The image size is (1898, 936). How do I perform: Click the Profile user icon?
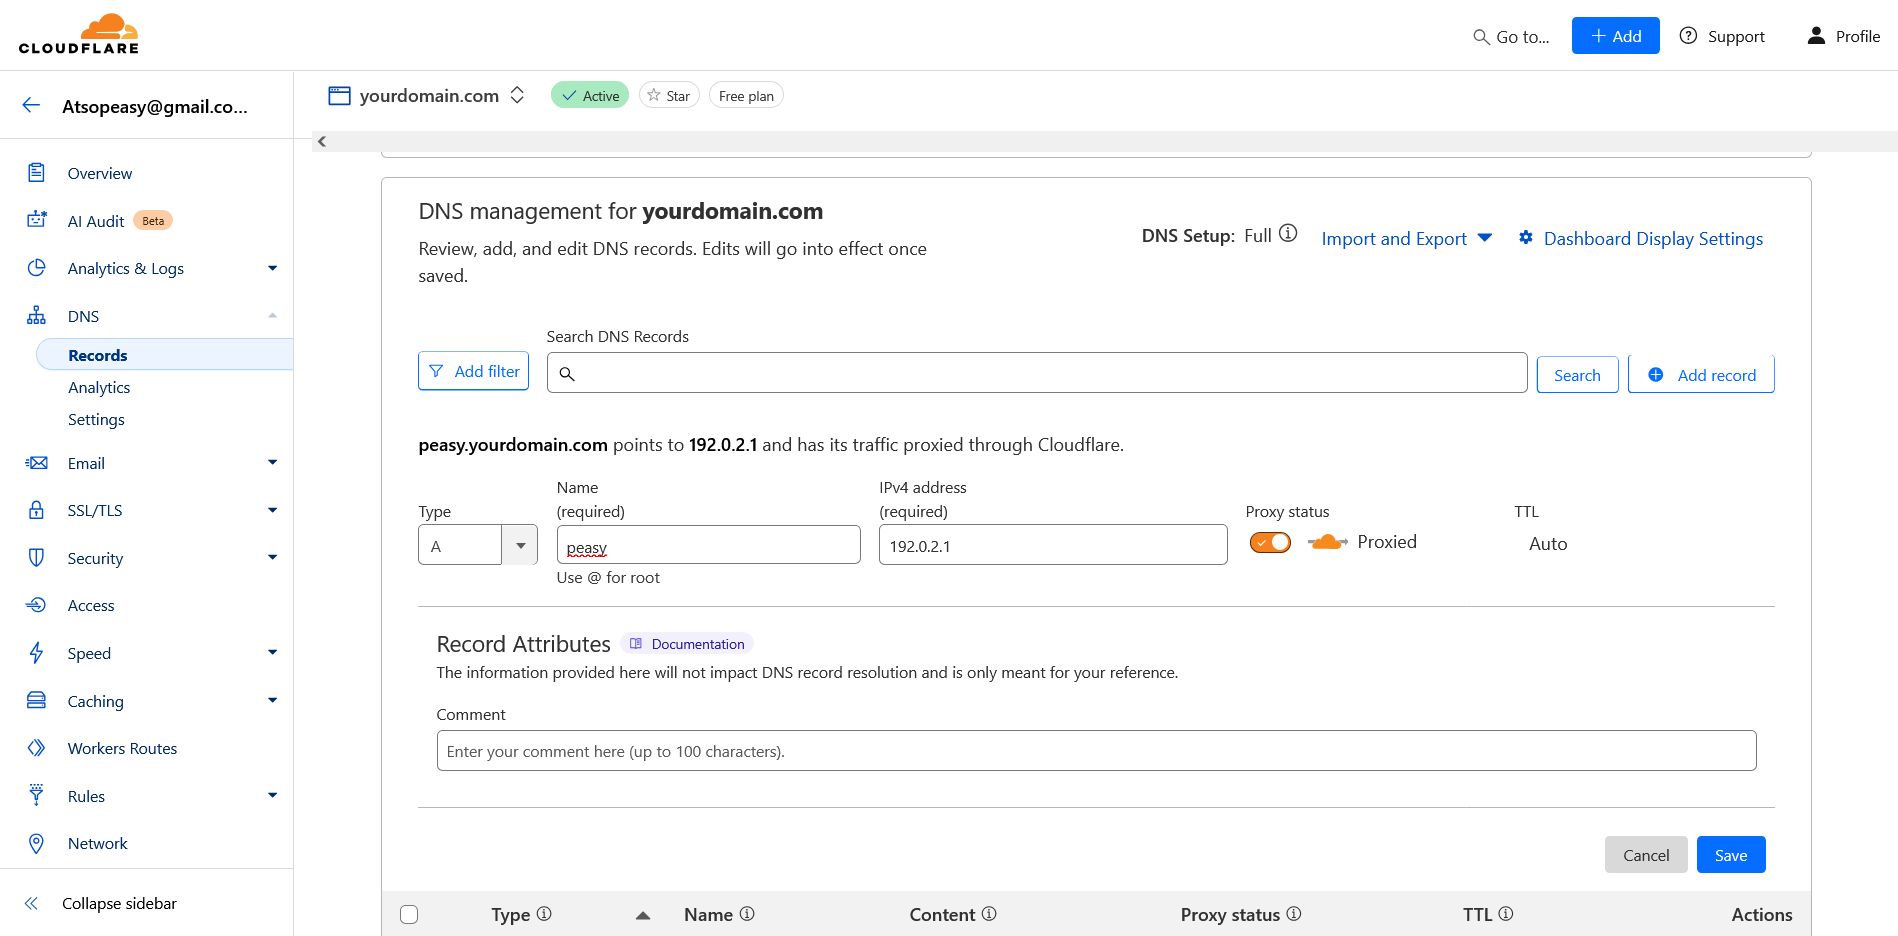1816,36
